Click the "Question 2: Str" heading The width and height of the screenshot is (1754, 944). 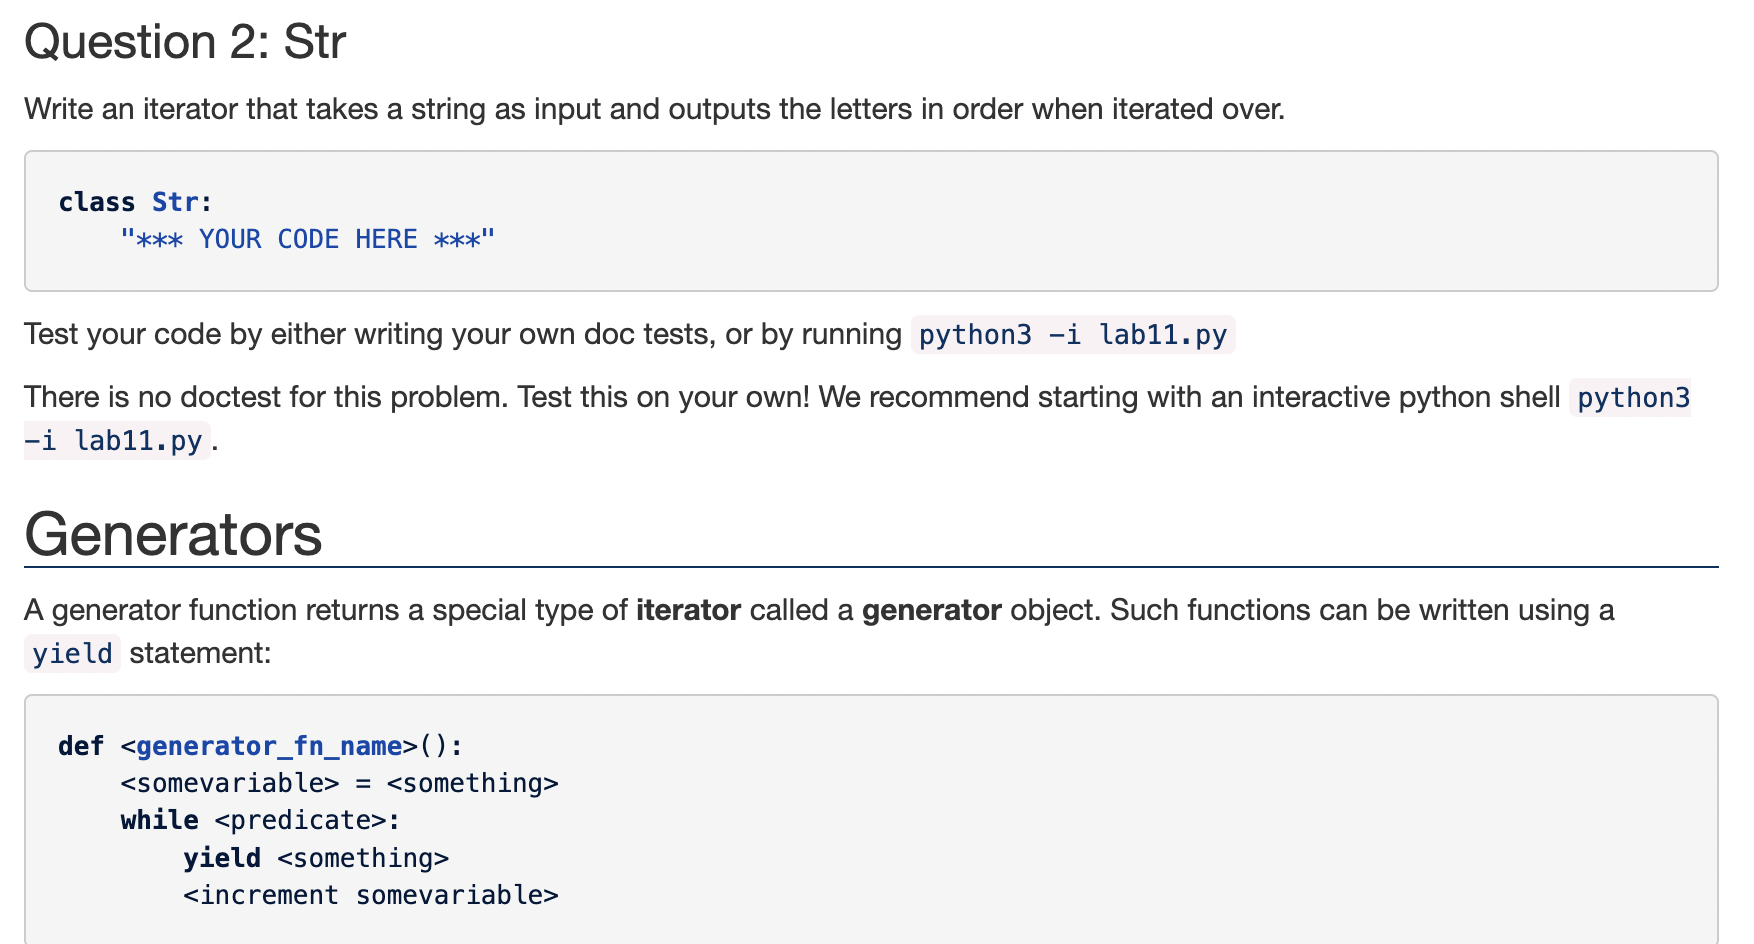pyautogui.click(x=185, y=41)
